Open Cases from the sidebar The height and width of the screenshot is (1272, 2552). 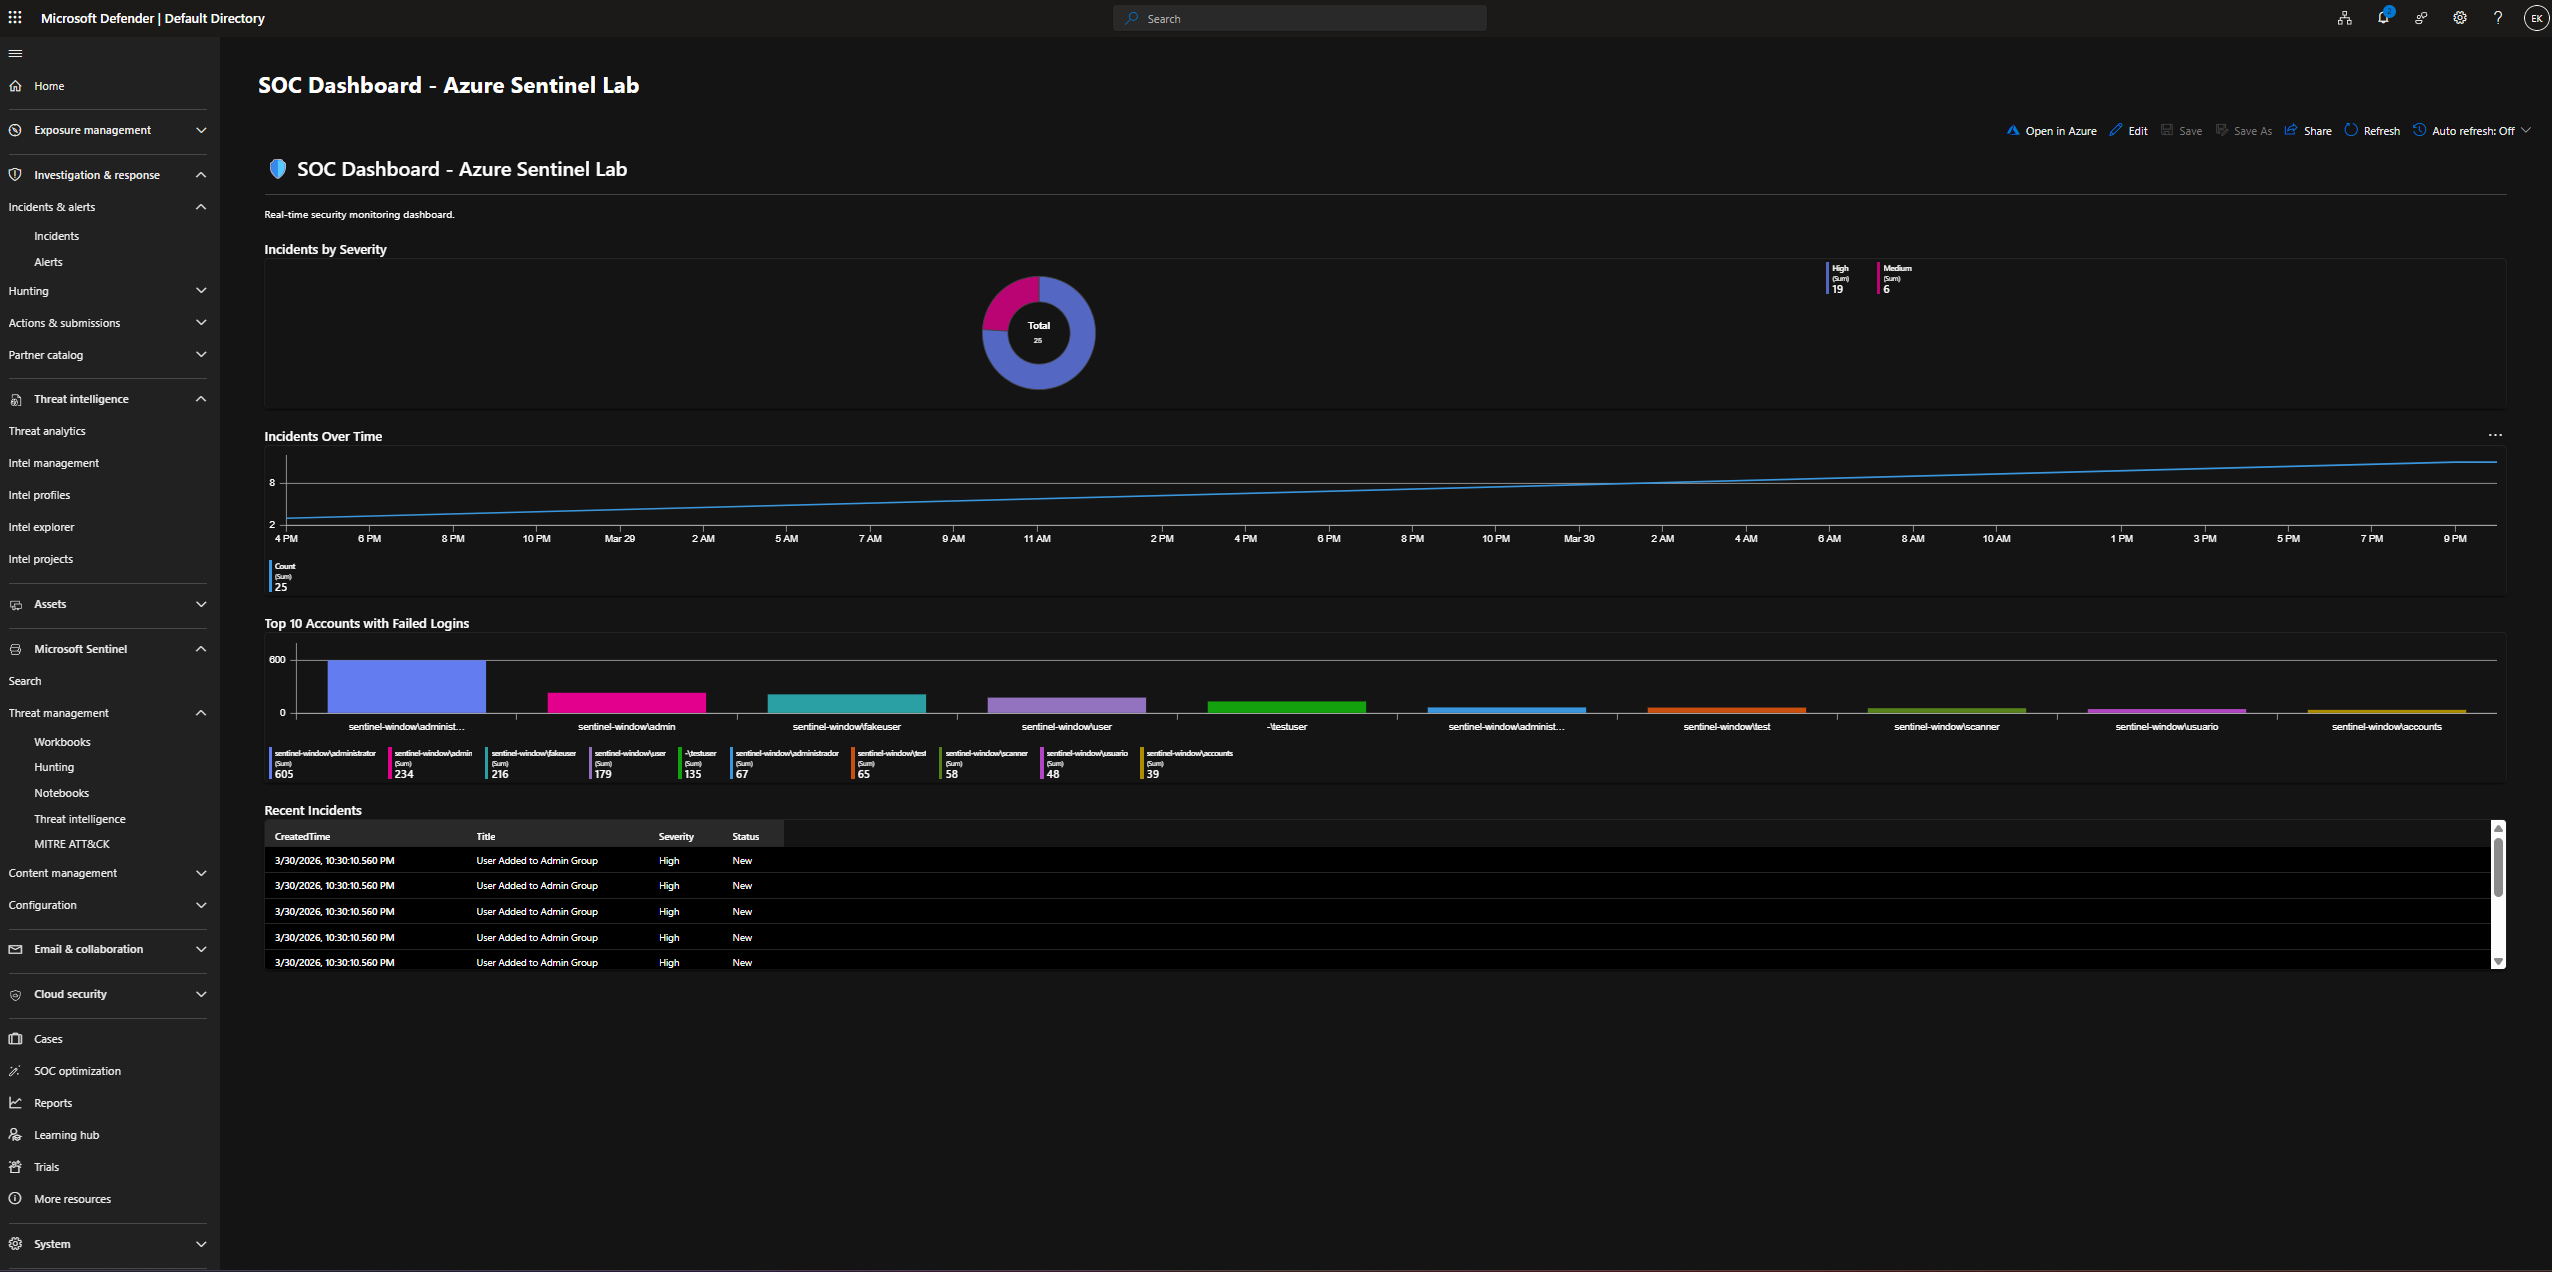point(48,1038)
